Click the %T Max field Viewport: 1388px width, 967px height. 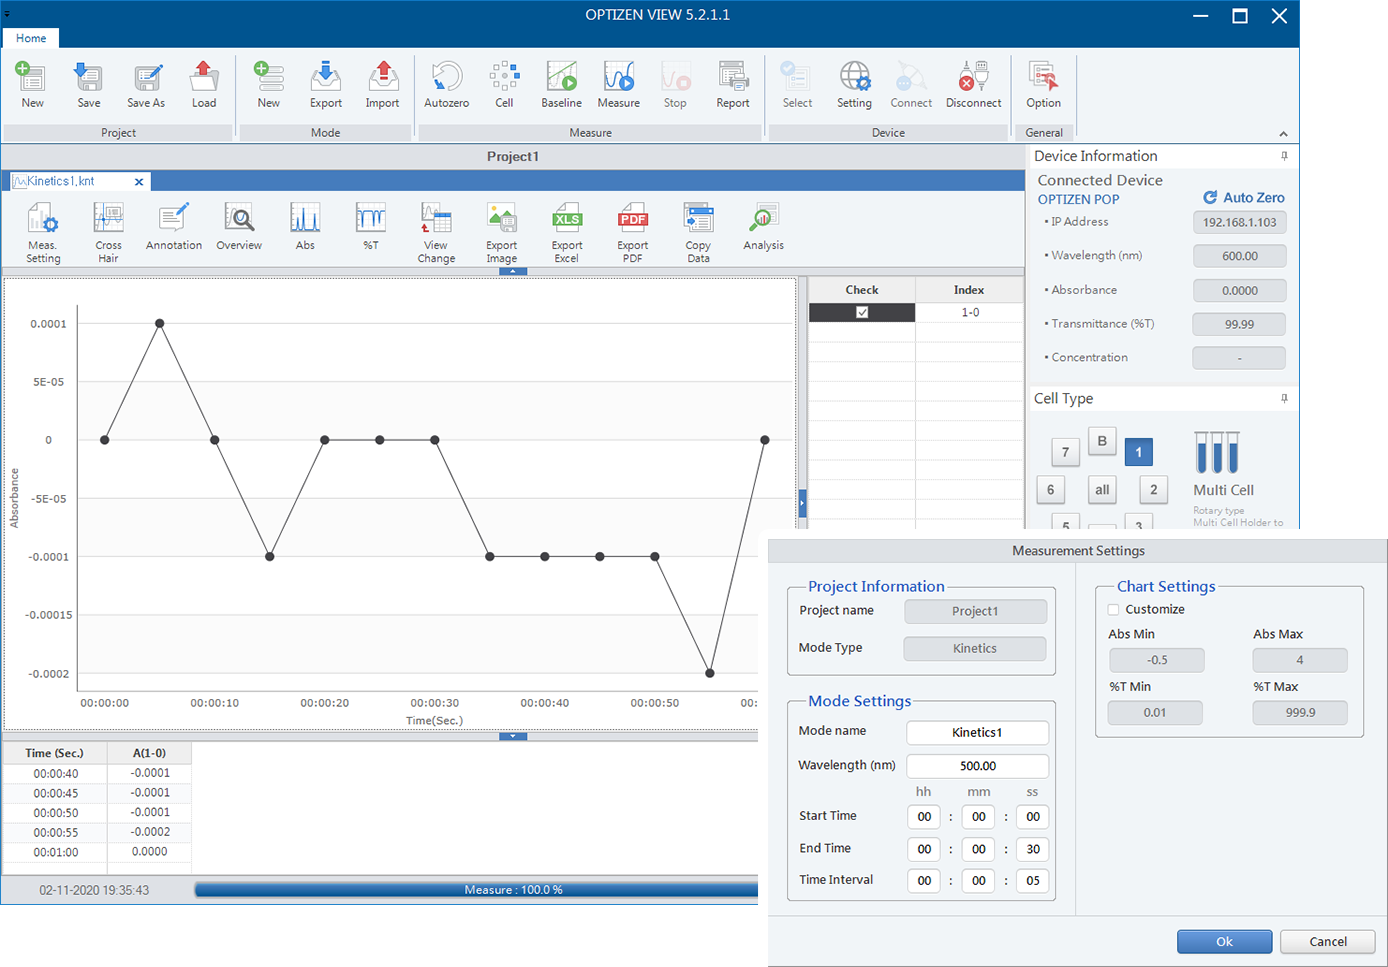tap(1300, 713)
